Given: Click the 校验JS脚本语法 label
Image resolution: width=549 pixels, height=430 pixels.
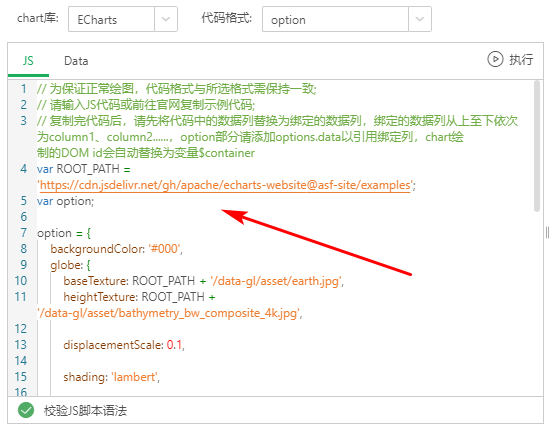Looking at the screenshot, I should pyautogui.click(x=85, y=410).
